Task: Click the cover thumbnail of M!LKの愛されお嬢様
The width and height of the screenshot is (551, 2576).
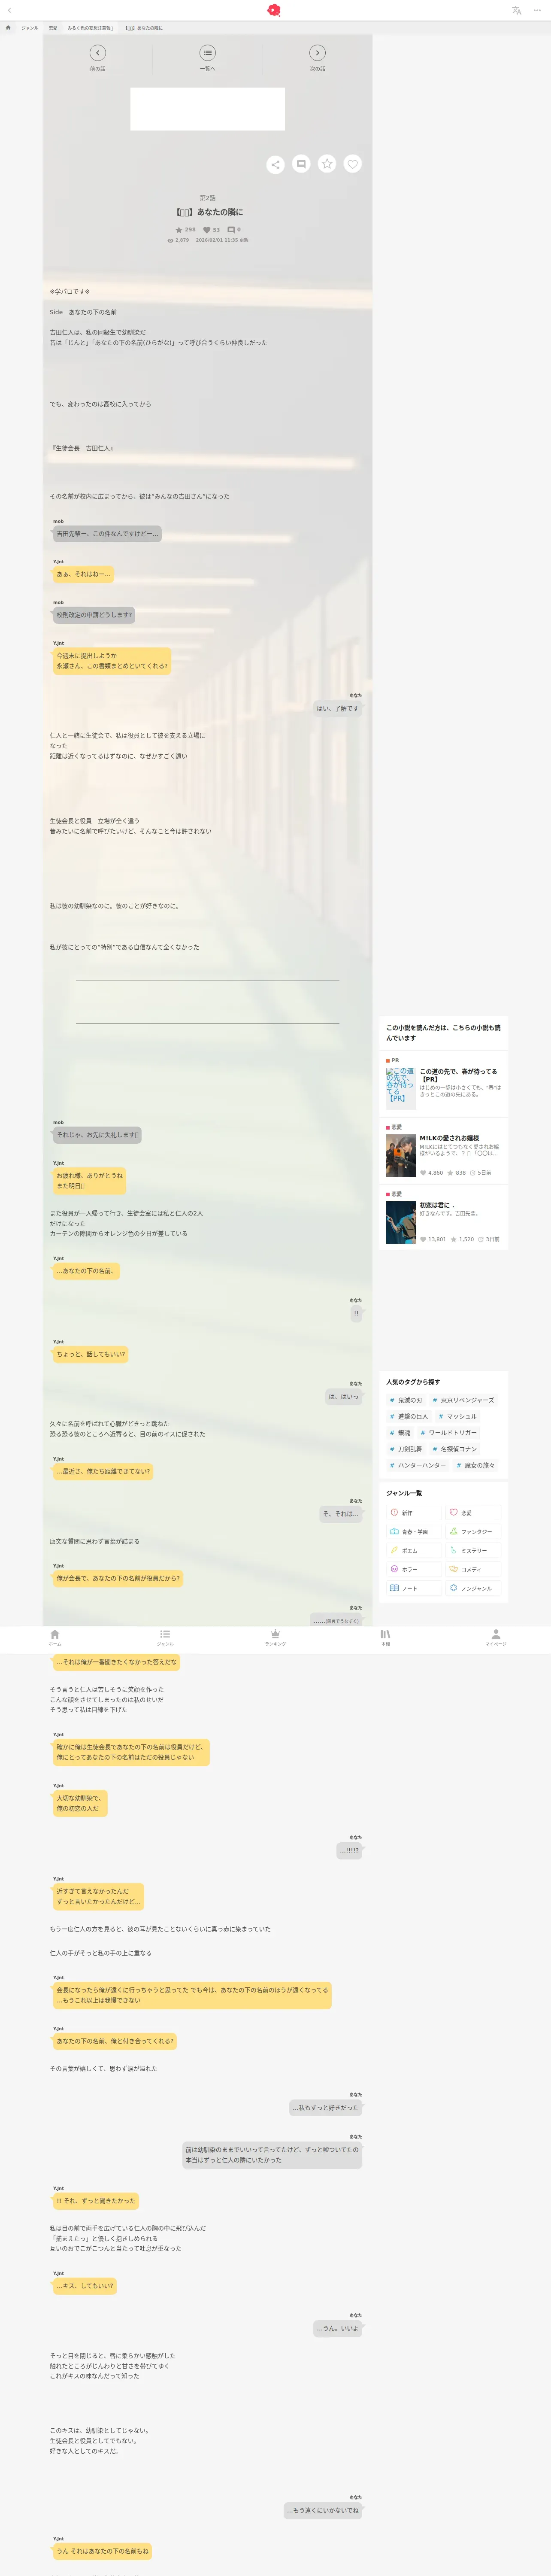Action: pyautogui.click(x=401, y=1157)
